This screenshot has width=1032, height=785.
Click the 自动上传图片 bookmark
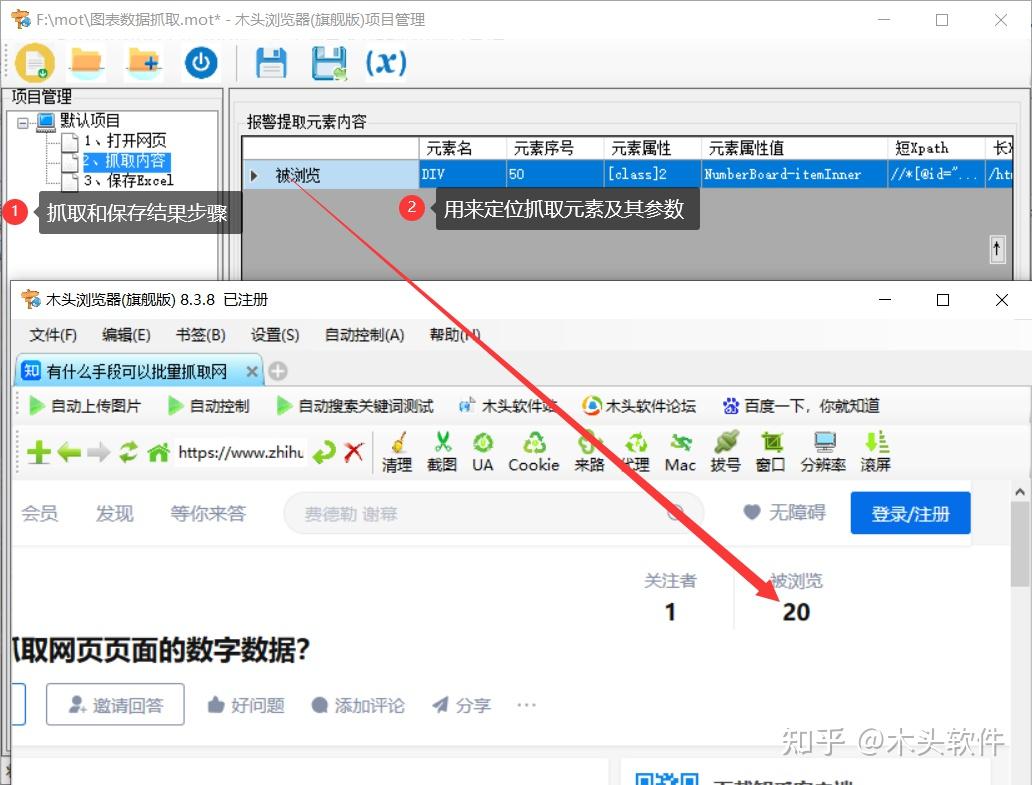click(x=84, y=406)
